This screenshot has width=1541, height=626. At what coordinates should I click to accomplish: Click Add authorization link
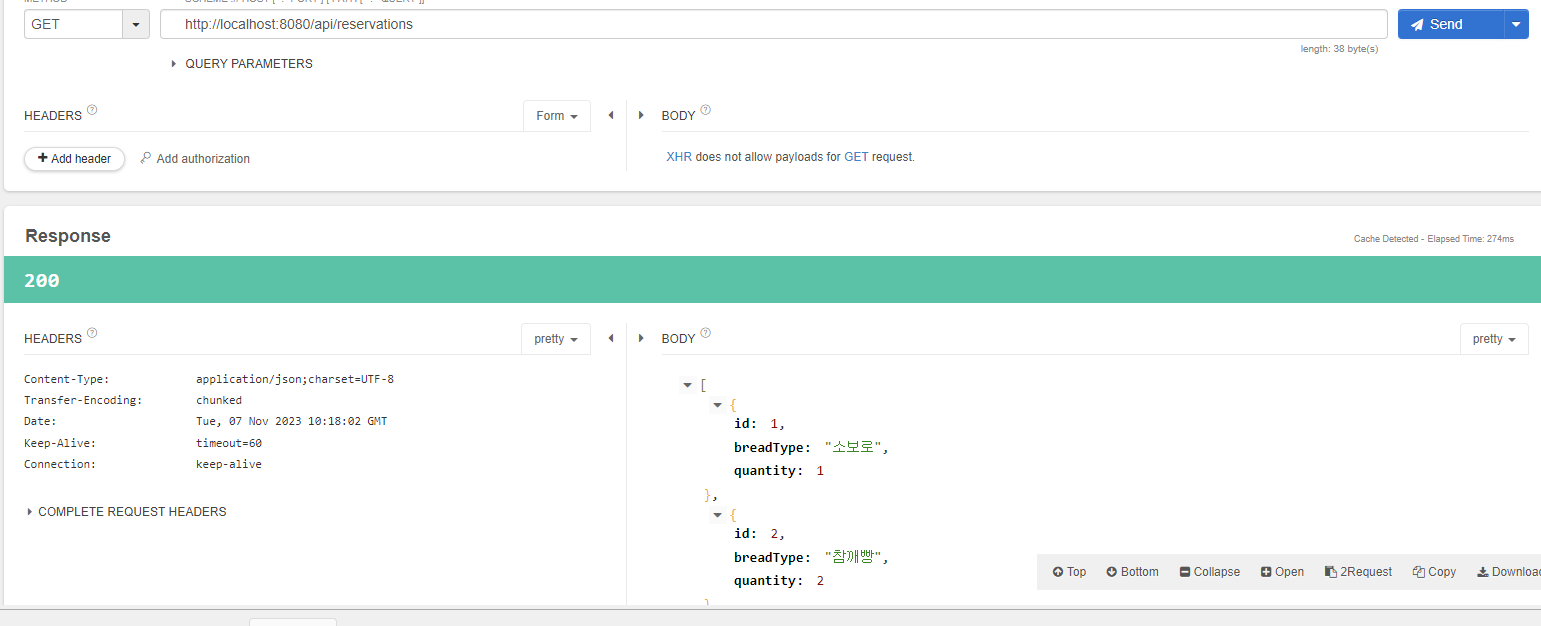click(x=195, y=158)
